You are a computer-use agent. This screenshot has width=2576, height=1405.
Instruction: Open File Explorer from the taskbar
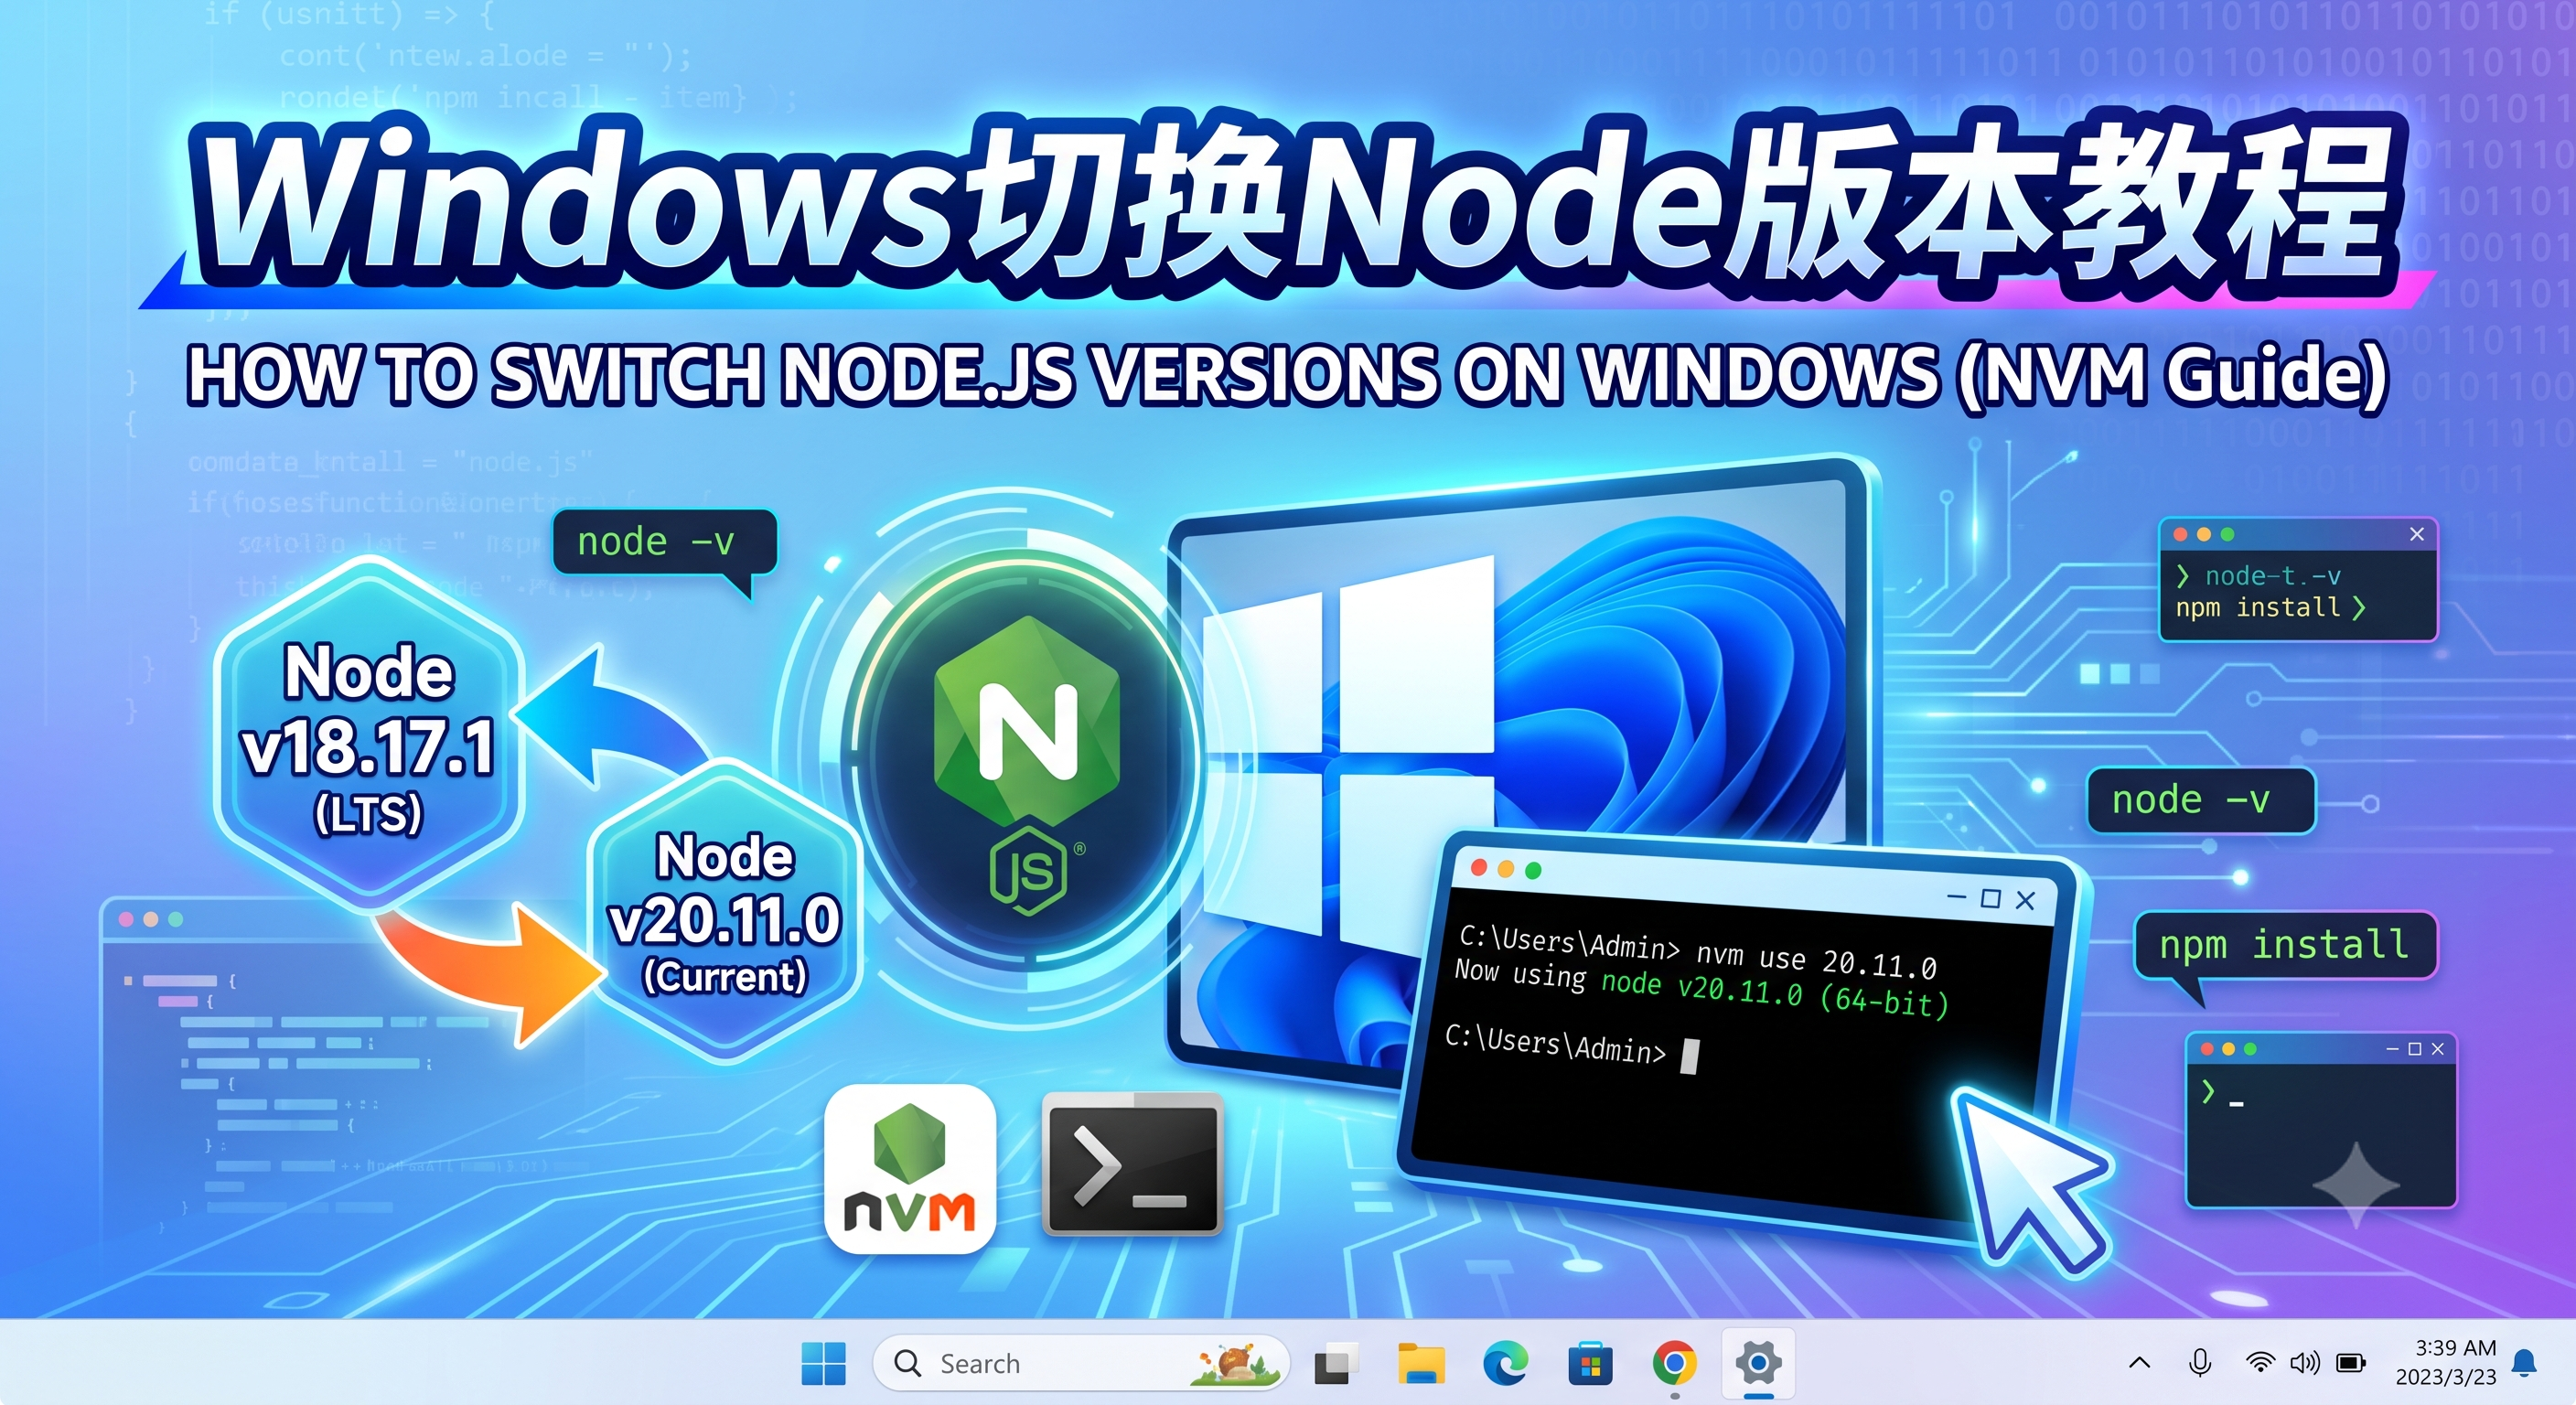point(1421,1364)
